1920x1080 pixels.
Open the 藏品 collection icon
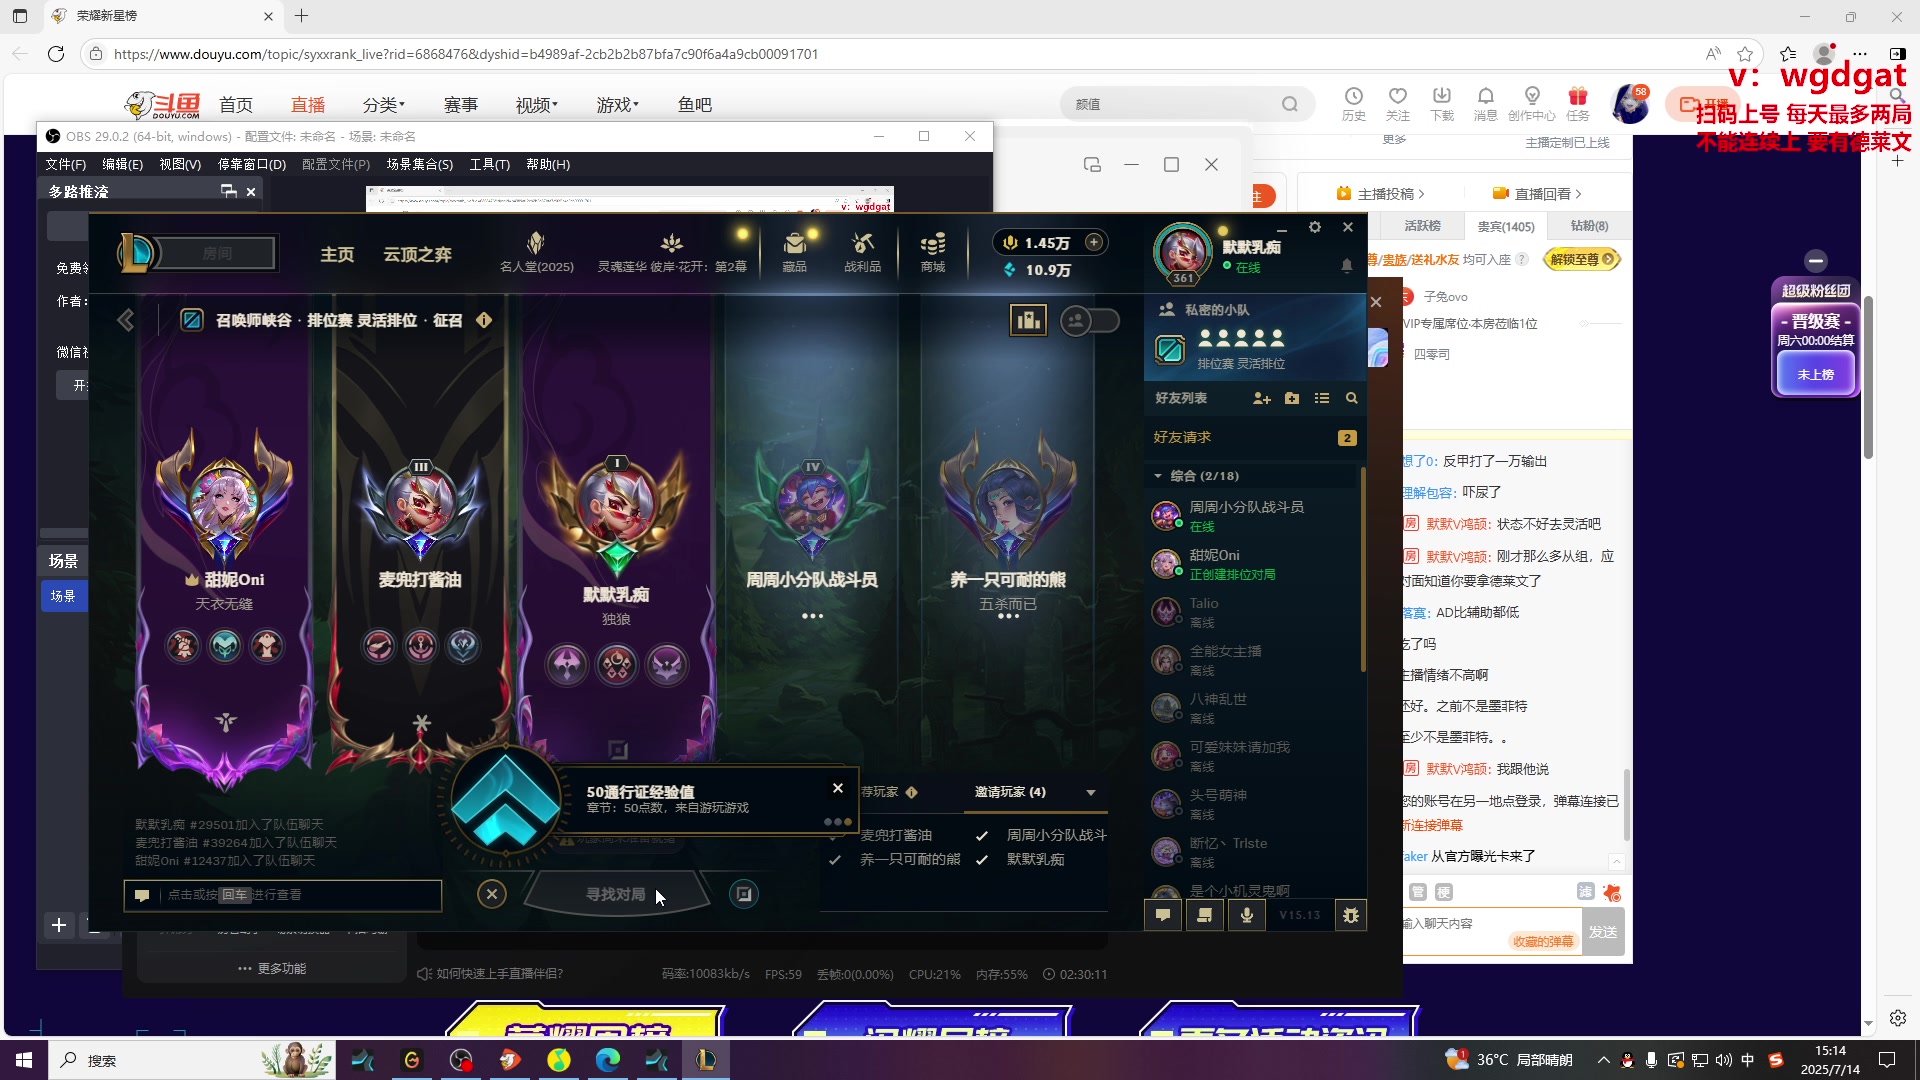[795, 252]
